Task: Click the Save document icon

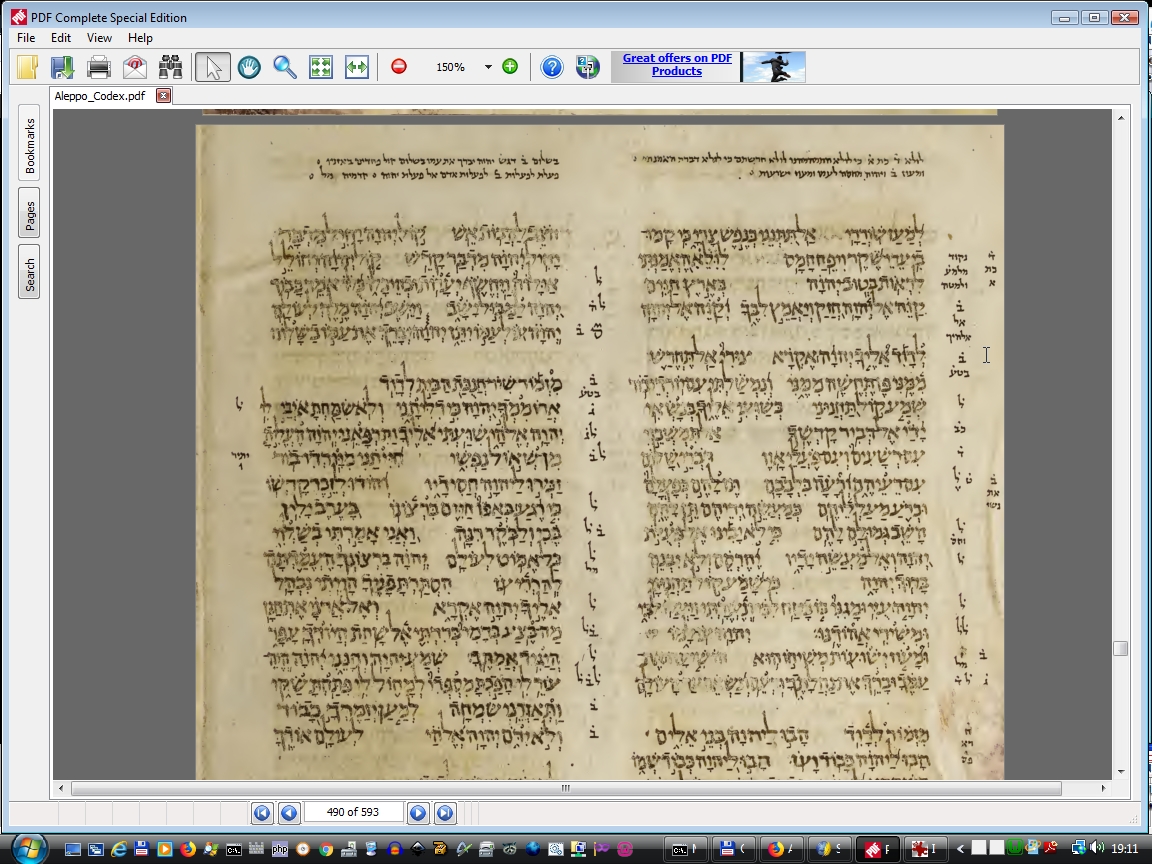Action: (x=62, y=67)
